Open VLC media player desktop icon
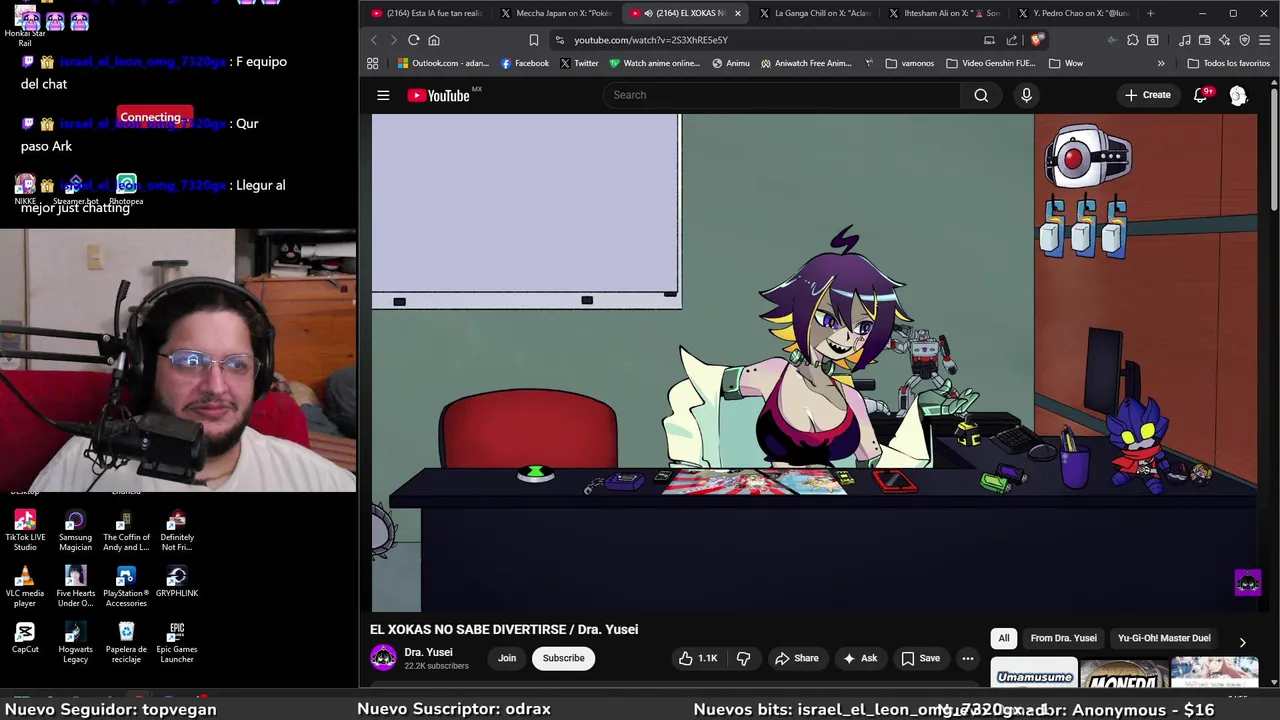Screen dimensions: 1280x720 pyautogui.click(x=25, y=586)
